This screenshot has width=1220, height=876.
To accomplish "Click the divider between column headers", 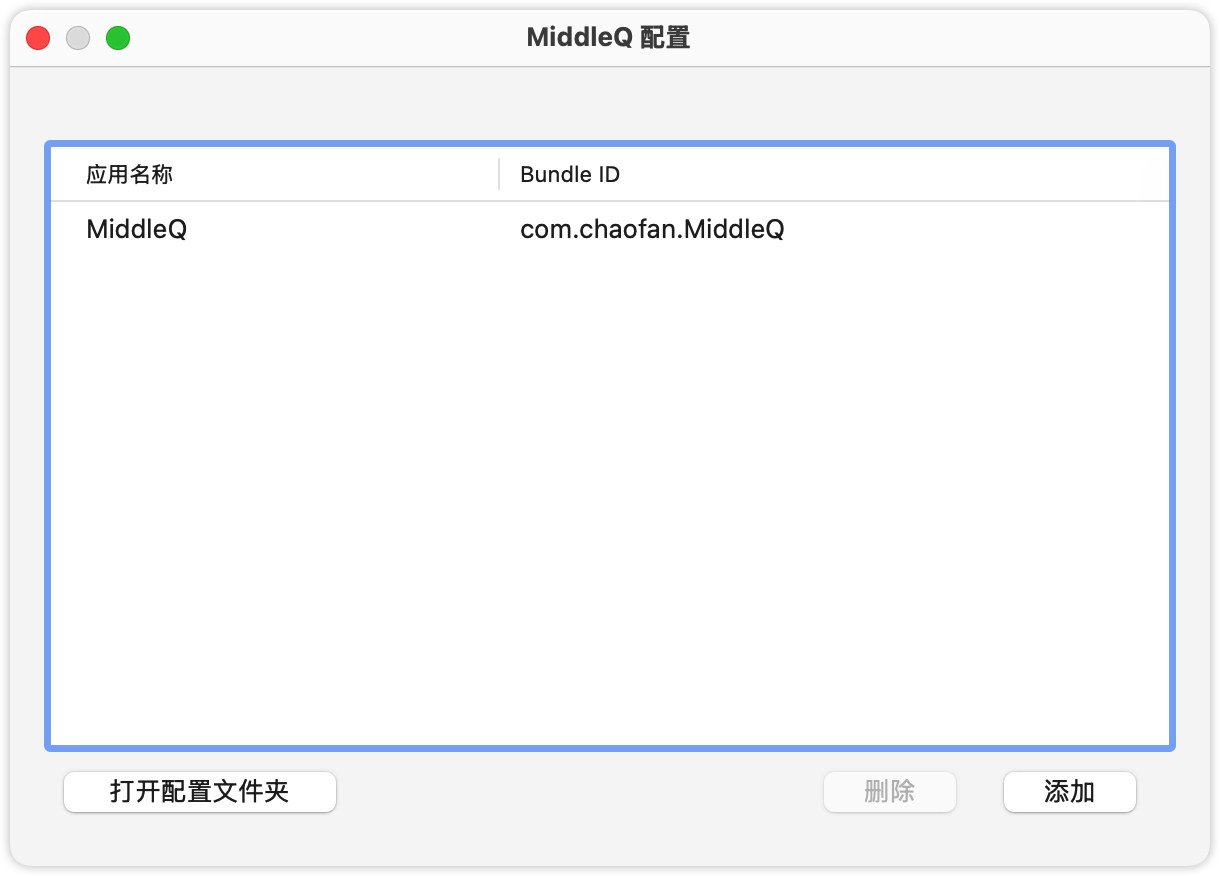I will pos(499,174).
